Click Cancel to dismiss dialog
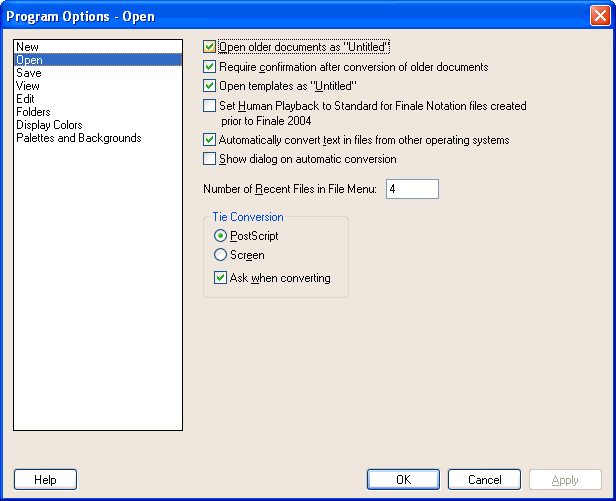Screen dimensions: 616x501 484,479
